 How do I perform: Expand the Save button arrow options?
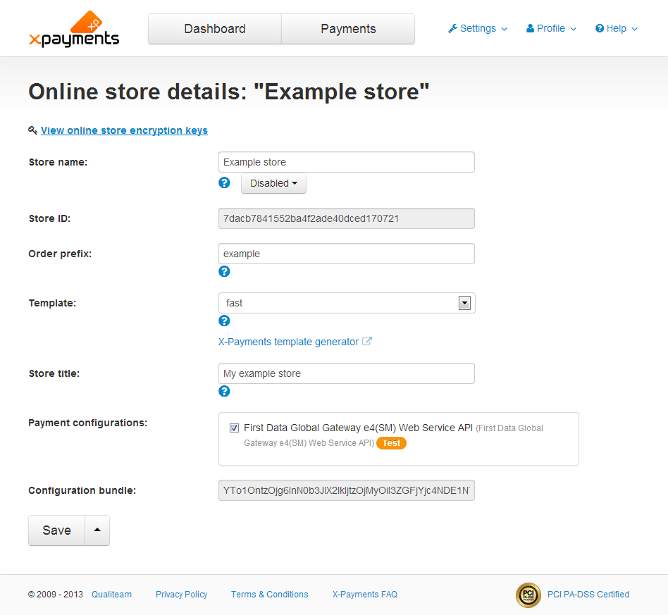coord(97,530)
